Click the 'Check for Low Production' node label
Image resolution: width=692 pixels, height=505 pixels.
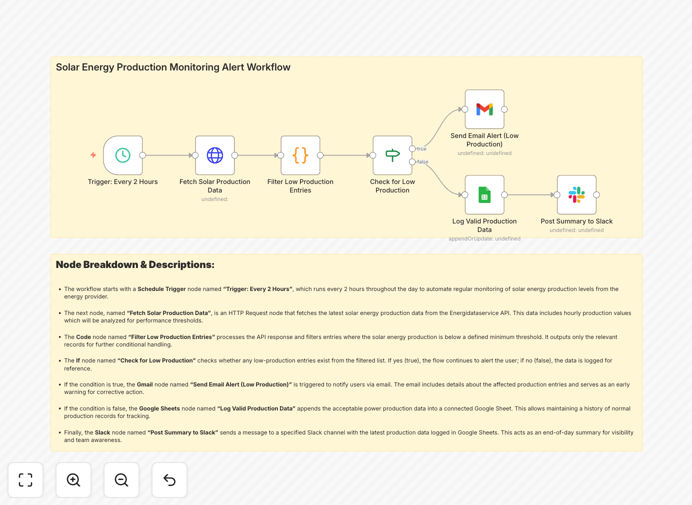click(x=392, y=186)
